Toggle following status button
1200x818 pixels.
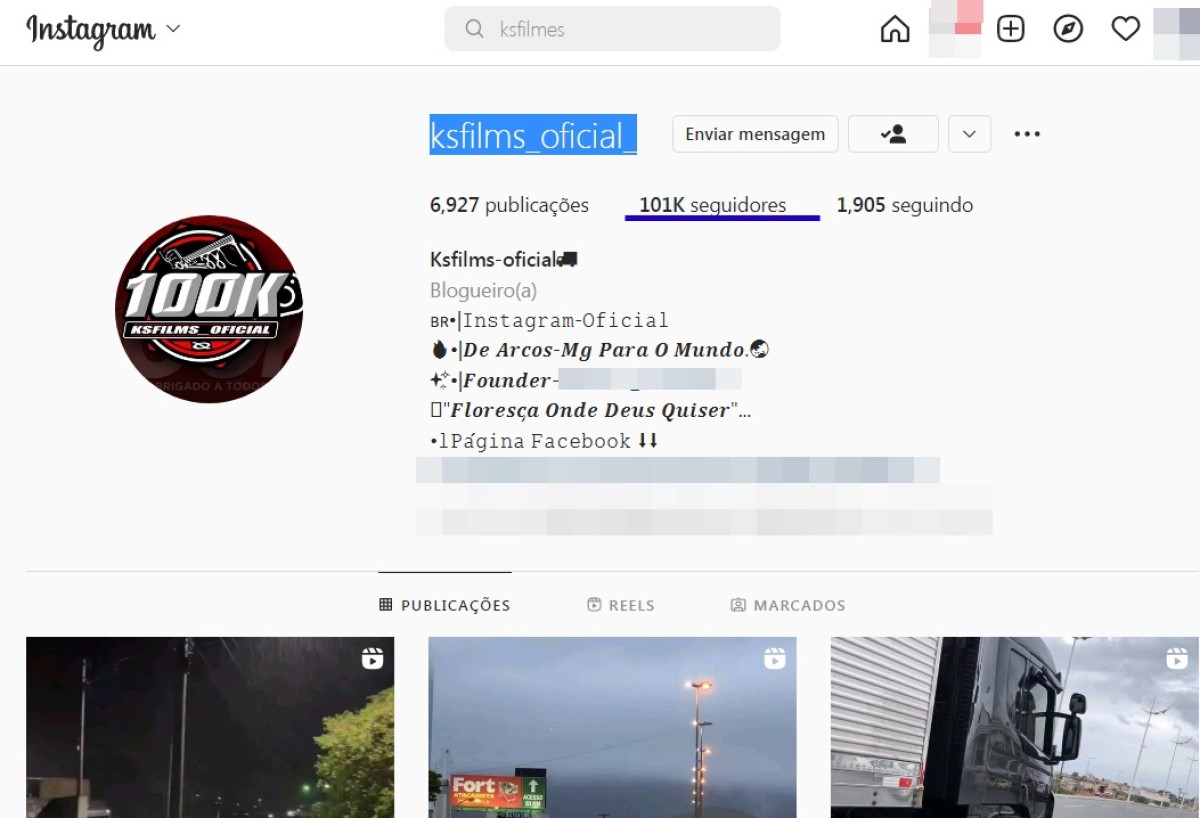pos(893,134)
